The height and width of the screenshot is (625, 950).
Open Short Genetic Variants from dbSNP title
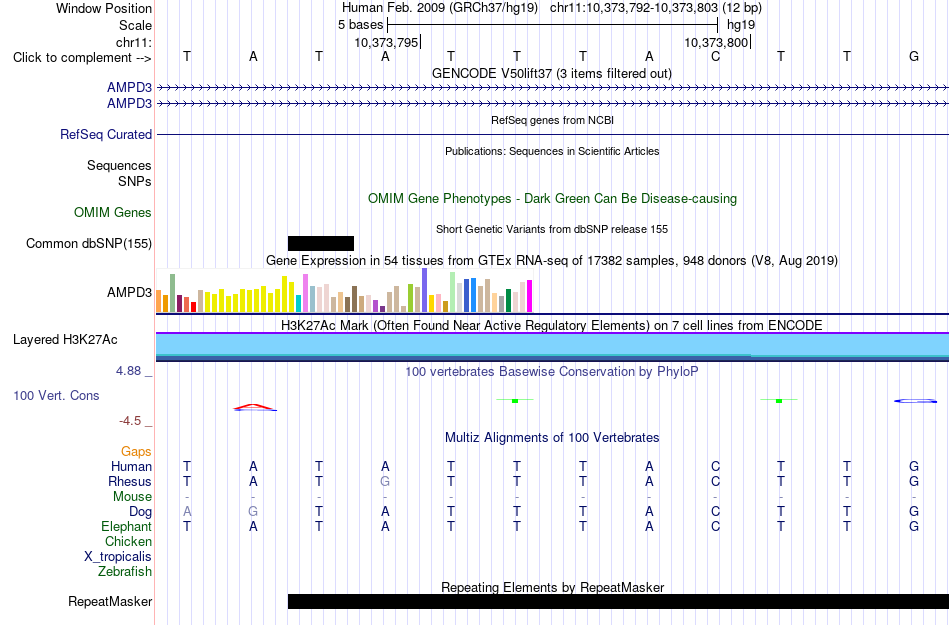[552, 230]
